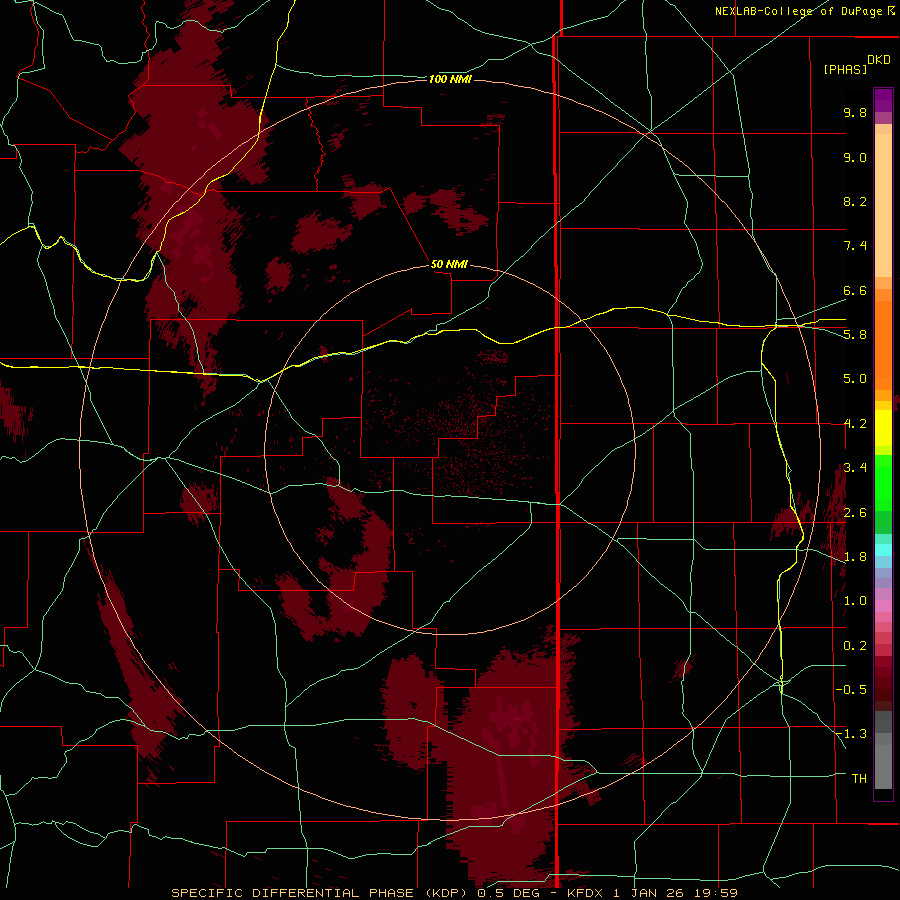Select the 4.2 value on color scale

point(855,424)
